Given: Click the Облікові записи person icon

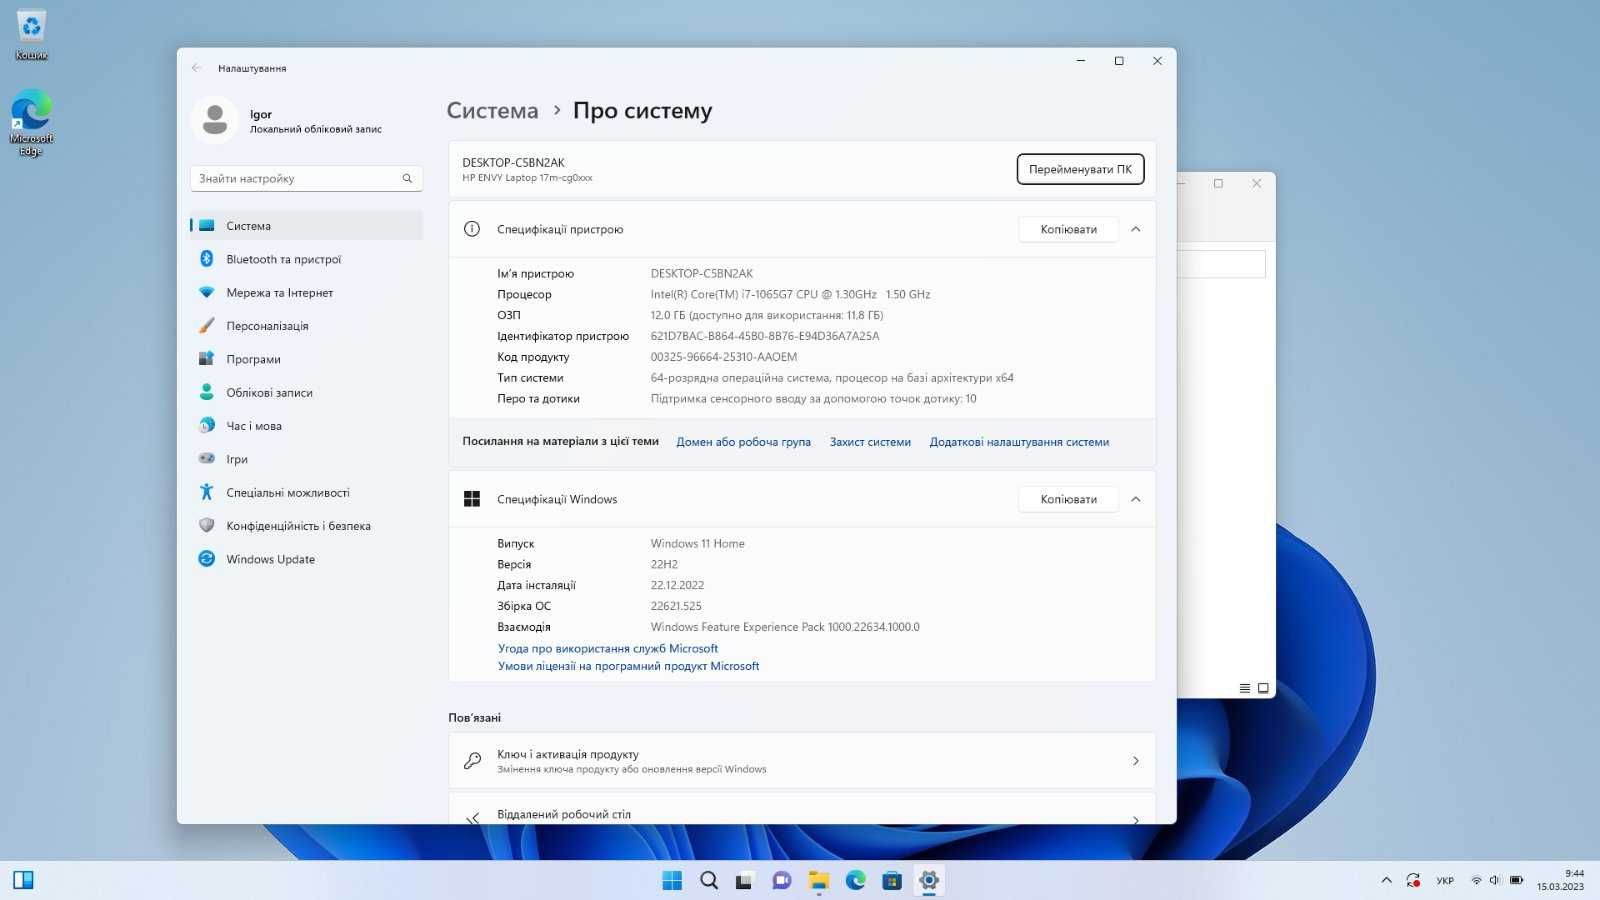Looking at the screenshot, I should tap(207, 392).
